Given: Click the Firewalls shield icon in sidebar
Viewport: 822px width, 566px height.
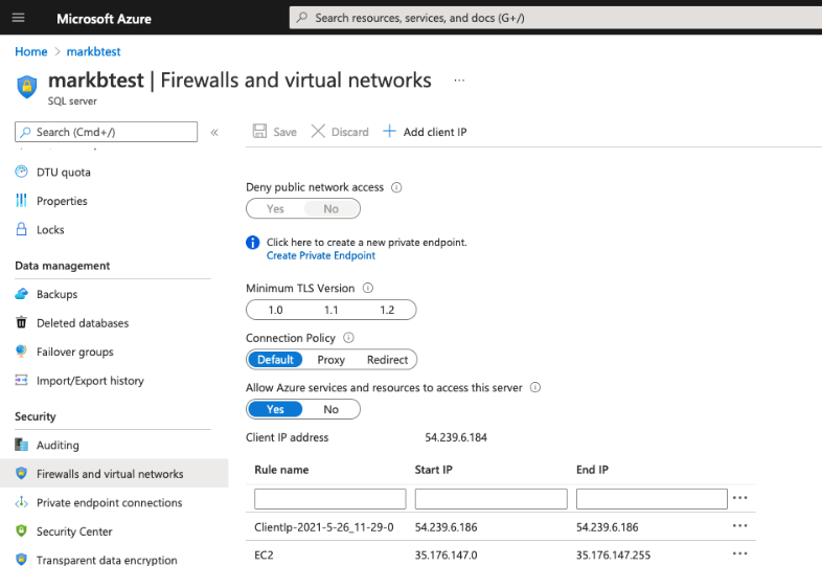Looking at the screenshot, I should 21,473.
